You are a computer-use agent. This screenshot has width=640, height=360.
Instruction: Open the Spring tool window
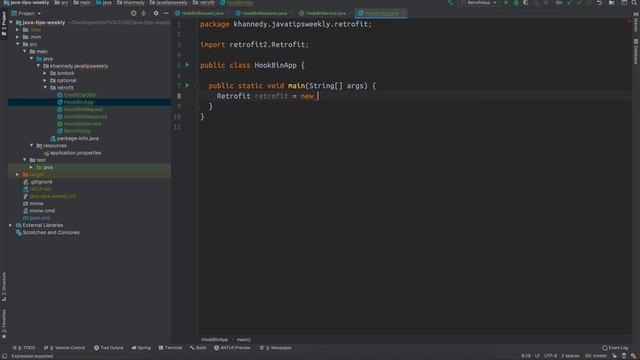point(141,348)
